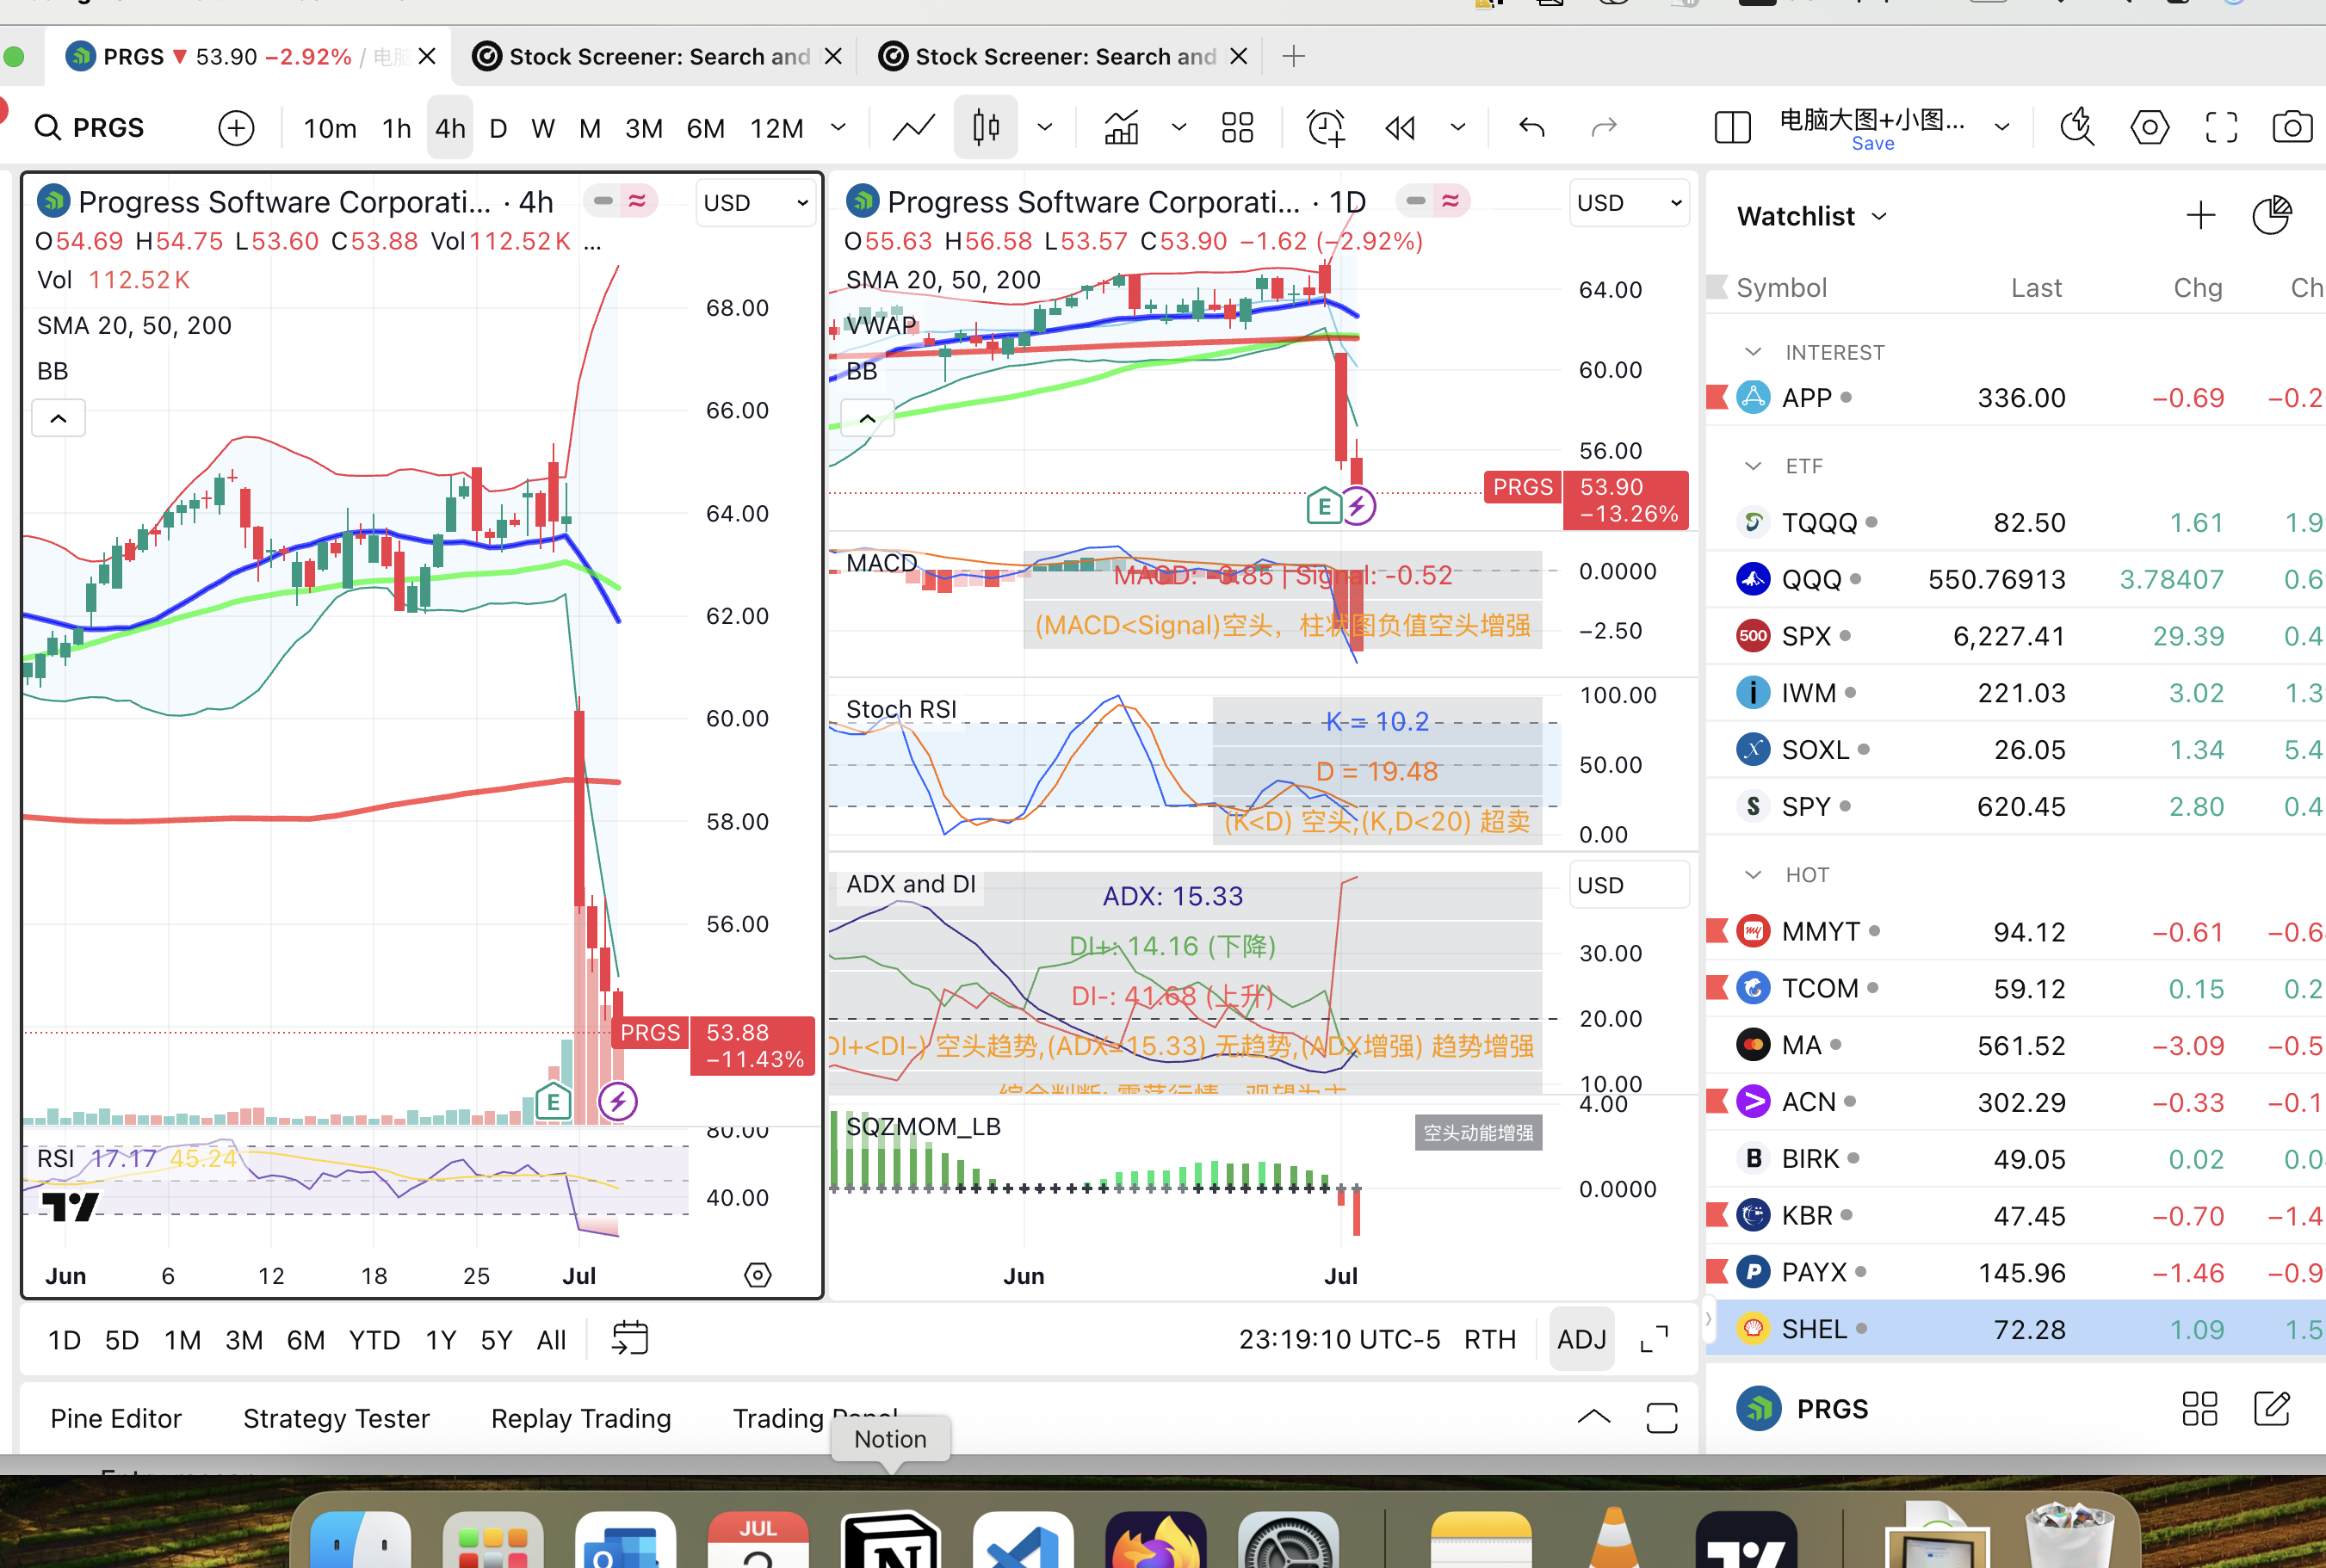Open watchlist performance pie chart icon
2326x1568 pixels.
(2270, 214)
